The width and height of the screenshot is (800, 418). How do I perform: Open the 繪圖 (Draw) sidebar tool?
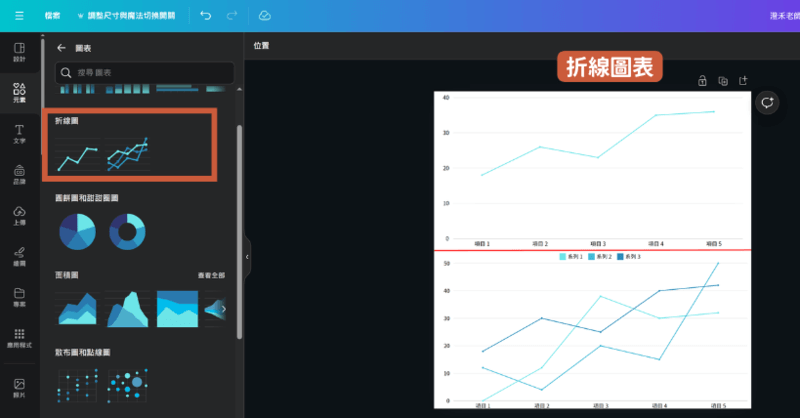(19, 257)
